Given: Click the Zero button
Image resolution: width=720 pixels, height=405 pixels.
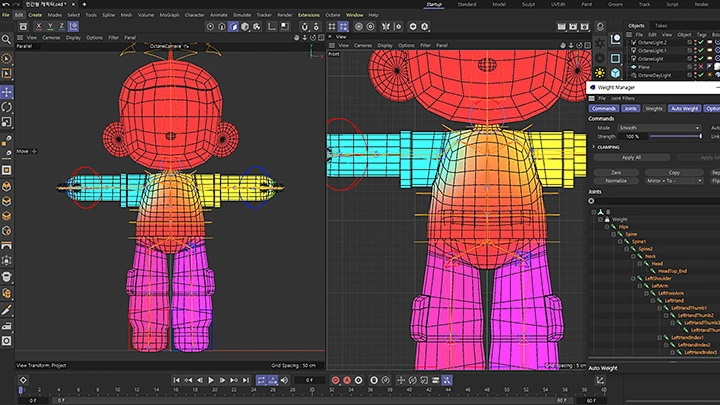Looking at the screenshot, I should [616, 173].
